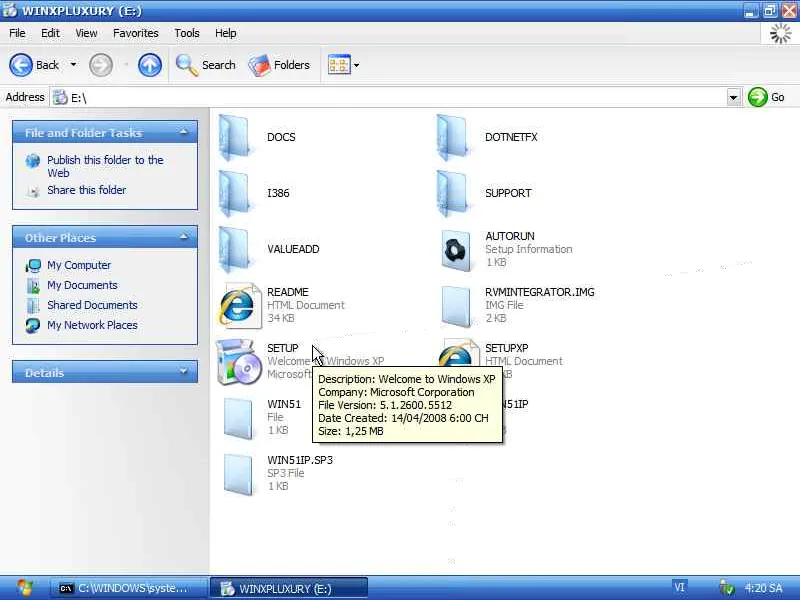The image size is (800, 600).
Task: Select the SETUPXP HTML document icon
Action: pyautogui.click(x=459, y=354)
